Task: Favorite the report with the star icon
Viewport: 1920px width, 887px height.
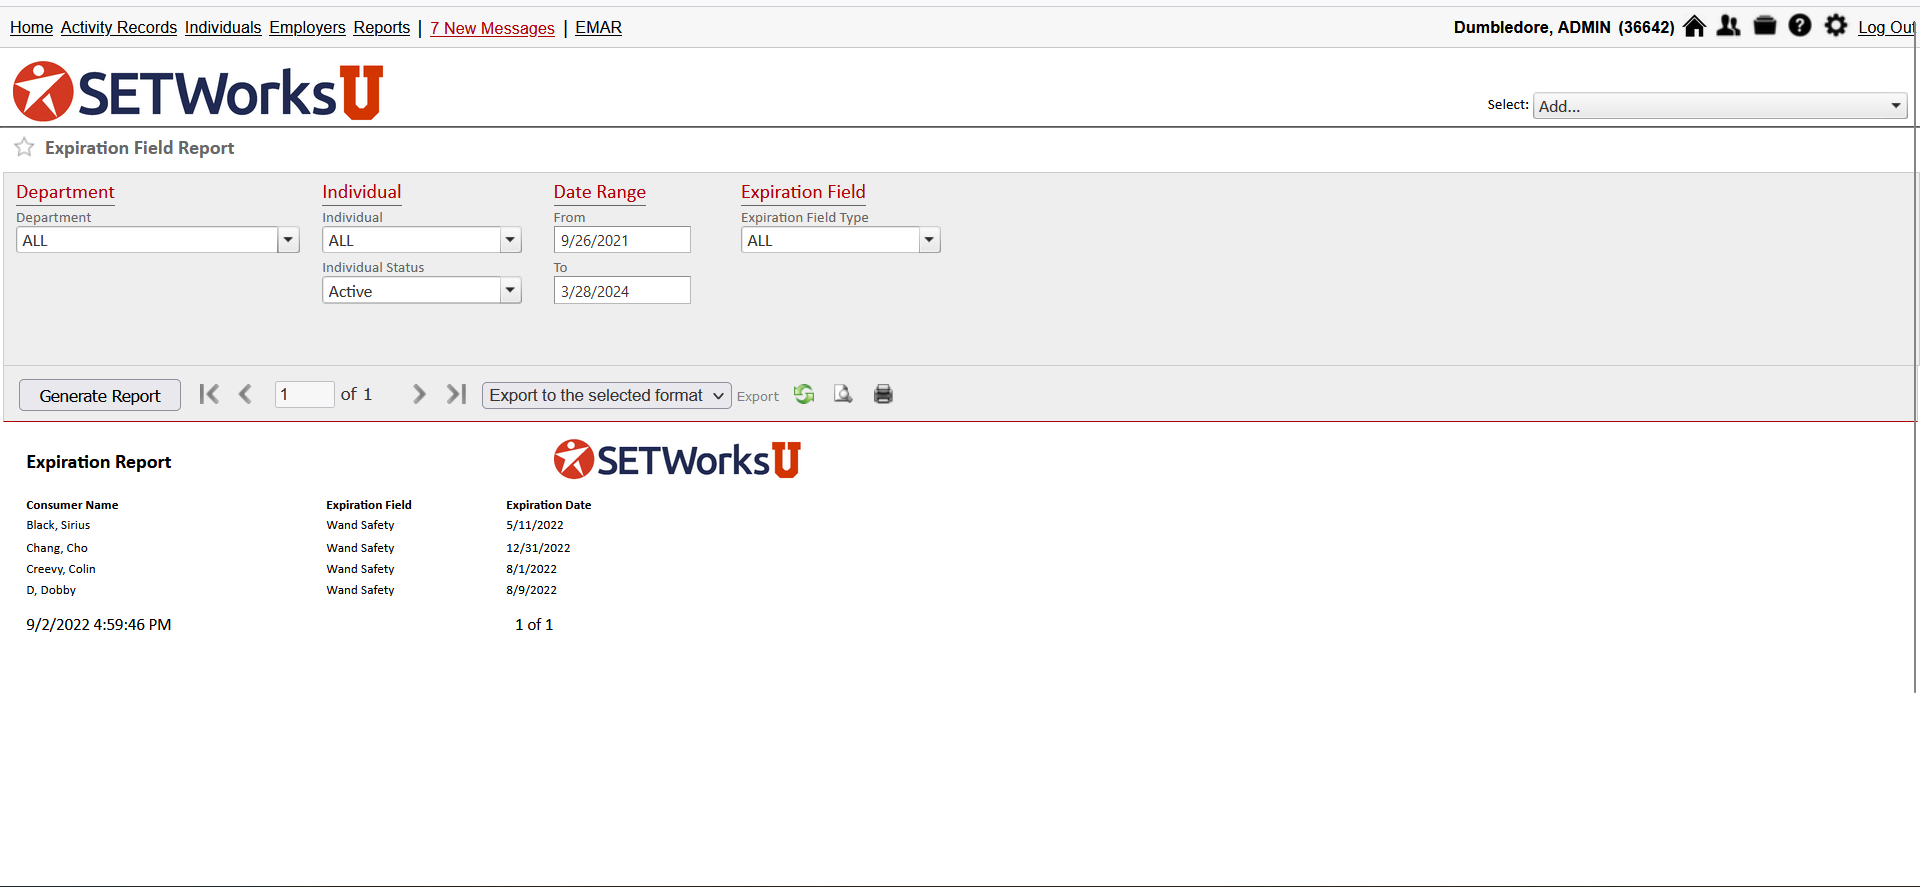Action: 24,148
